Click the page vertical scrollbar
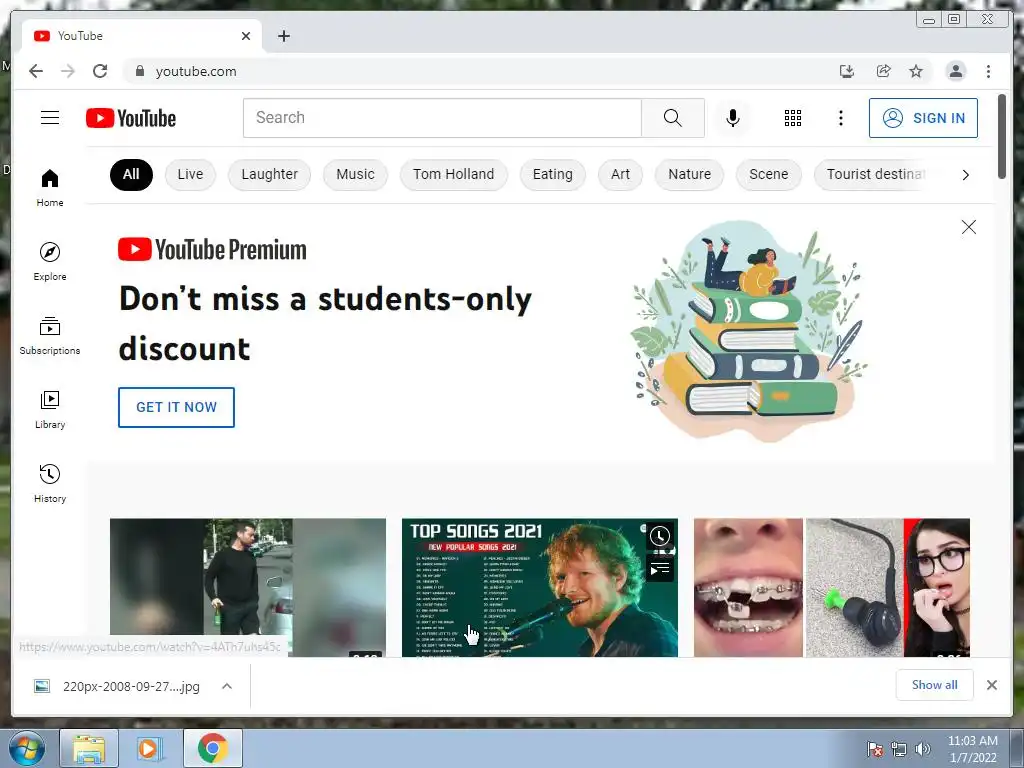 (x=1002, y=136)
